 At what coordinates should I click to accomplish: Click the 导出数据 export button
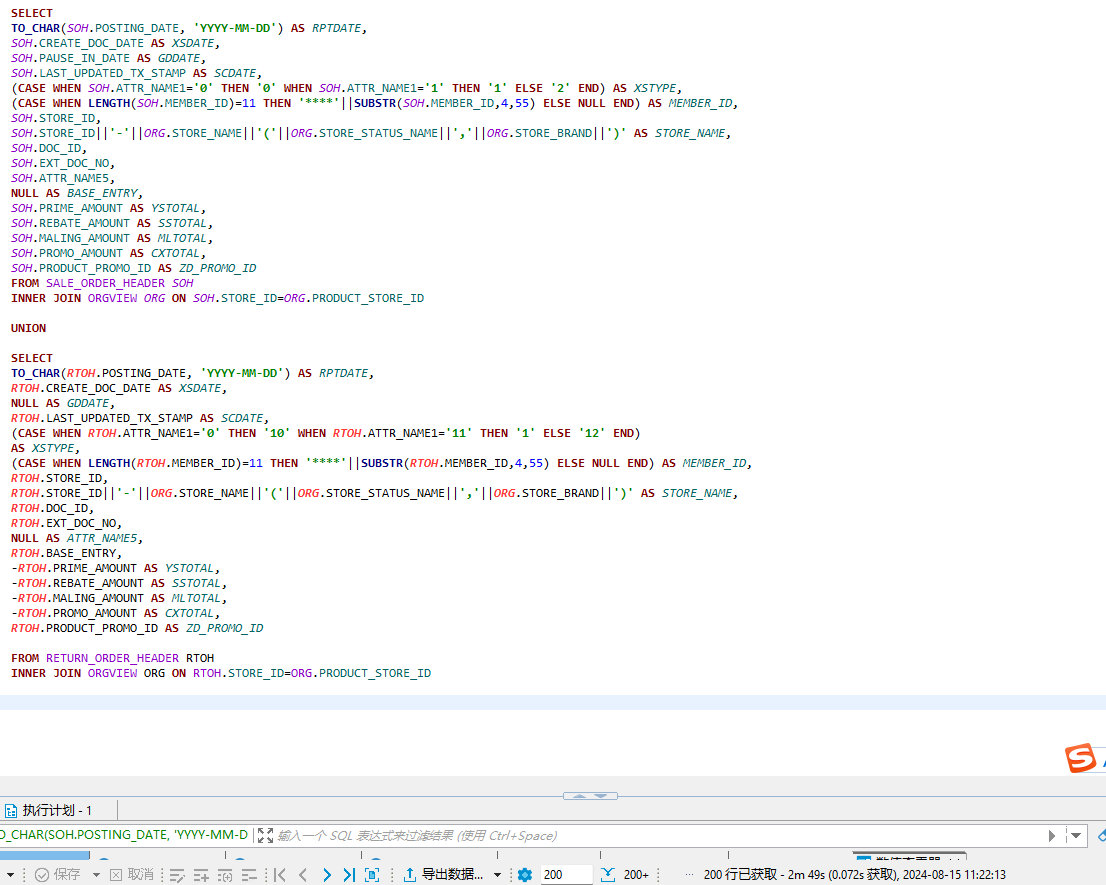[x=443, y=874]
